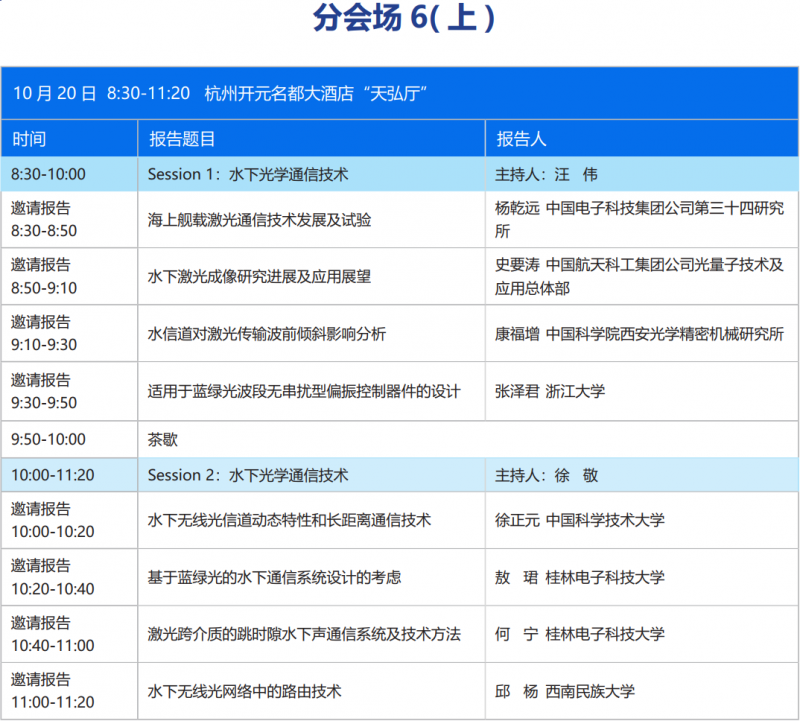The image size is (800, 721).
Task: Click 主持人 汪伟 in the Session 1 row
Action: tap(546, 174)
